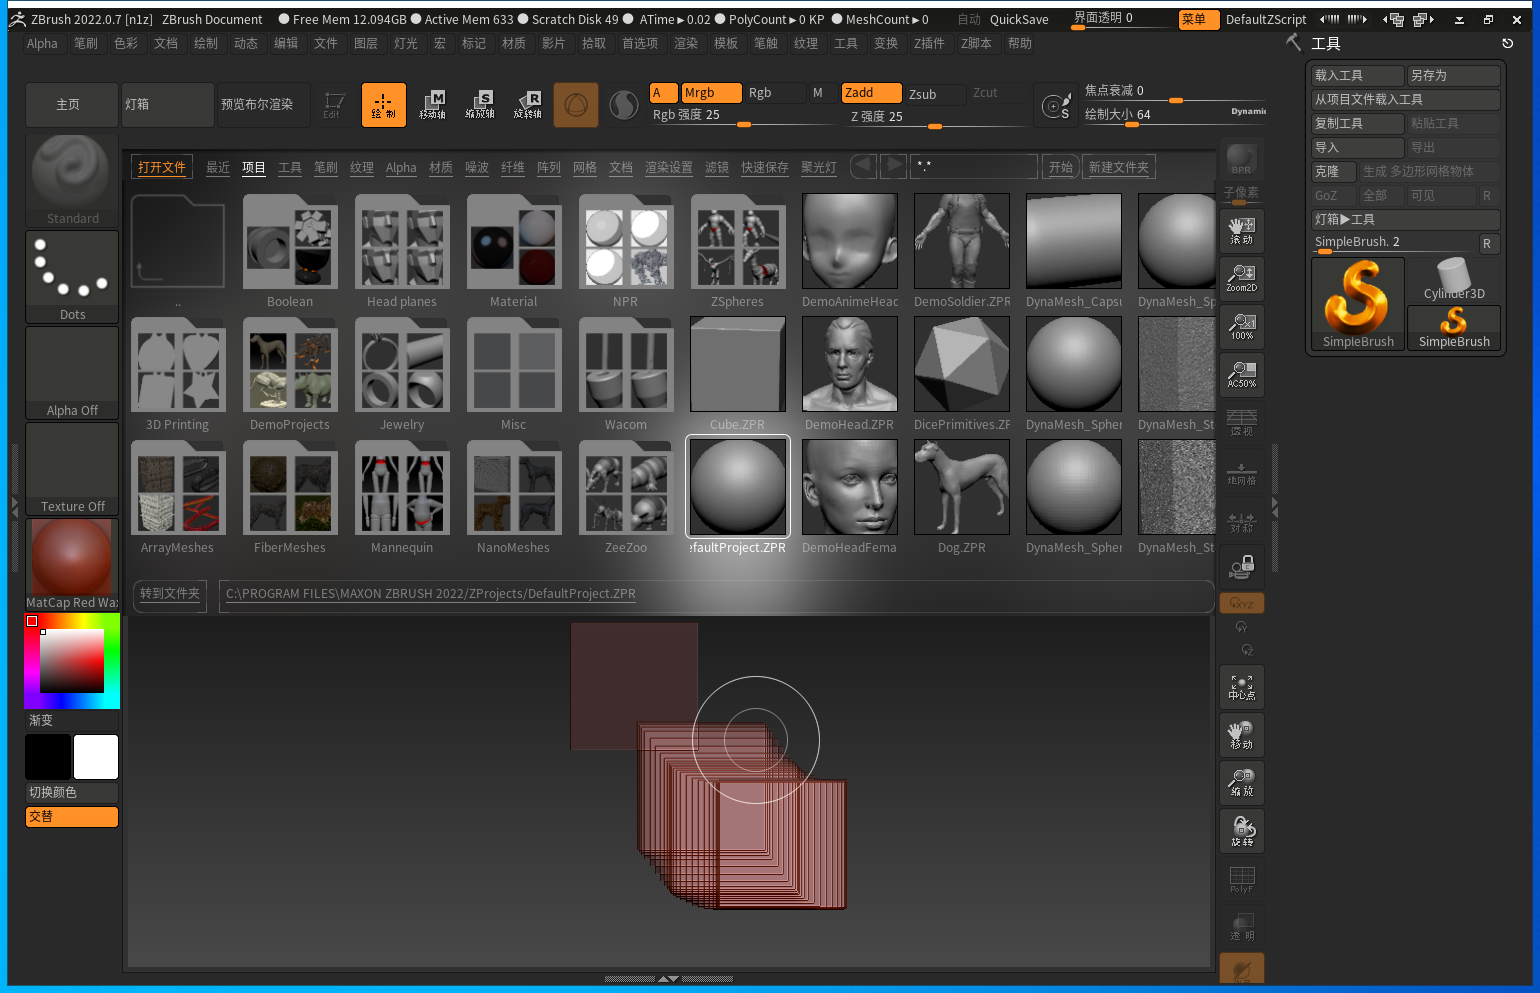Select the Cylinder3D tool thumbnail

[x=1454, y=280]
